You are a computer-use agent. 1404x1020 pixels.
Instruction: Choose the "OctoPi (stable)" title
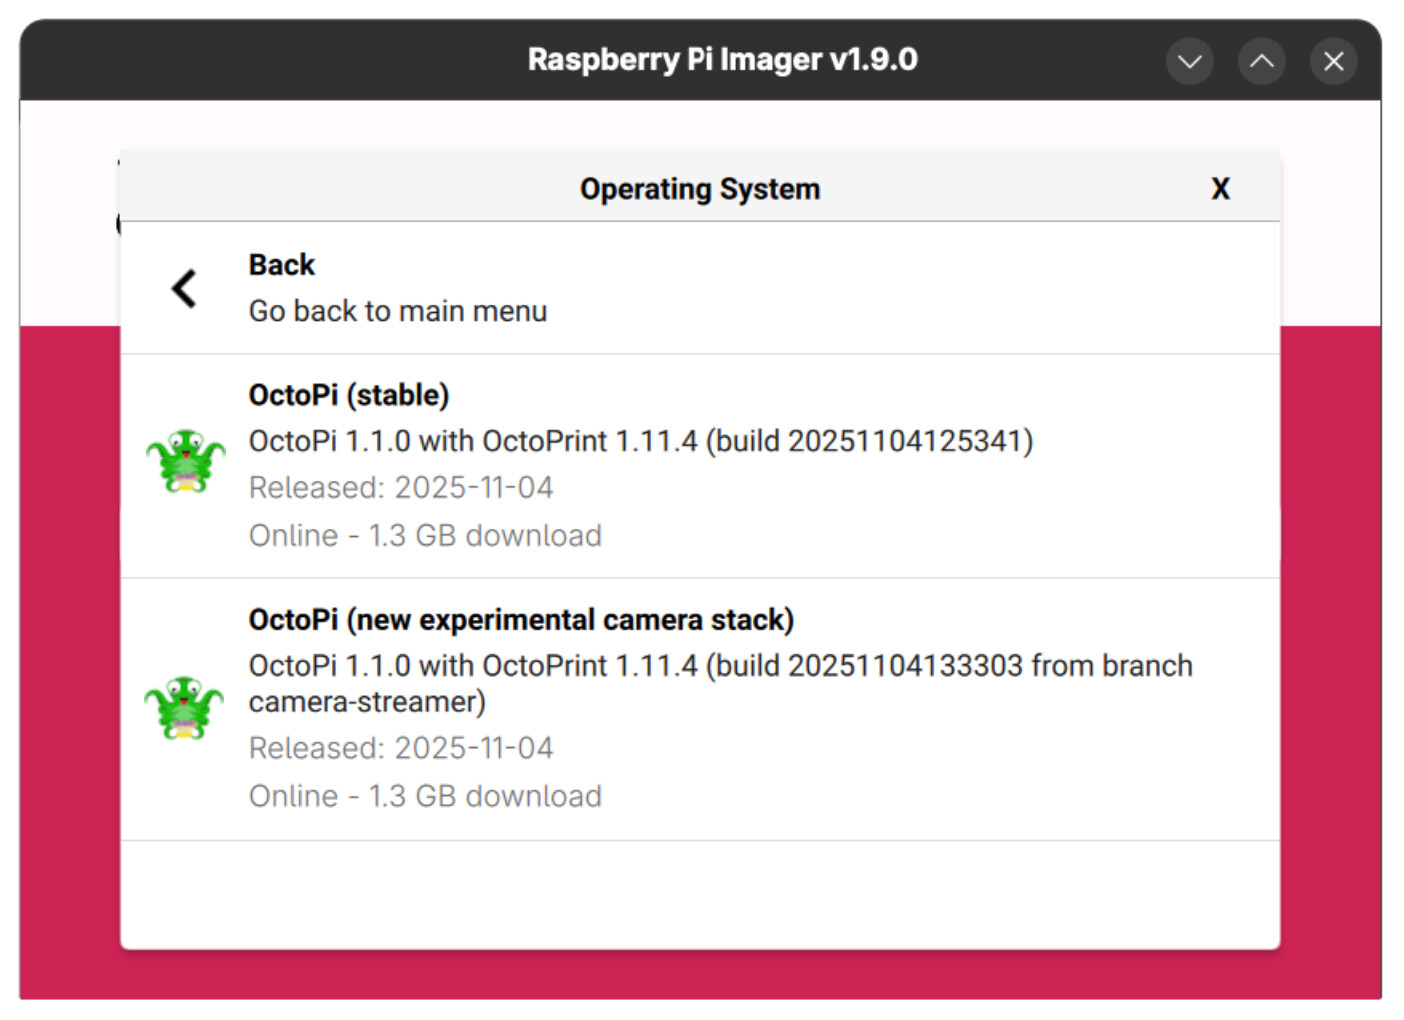348,395
